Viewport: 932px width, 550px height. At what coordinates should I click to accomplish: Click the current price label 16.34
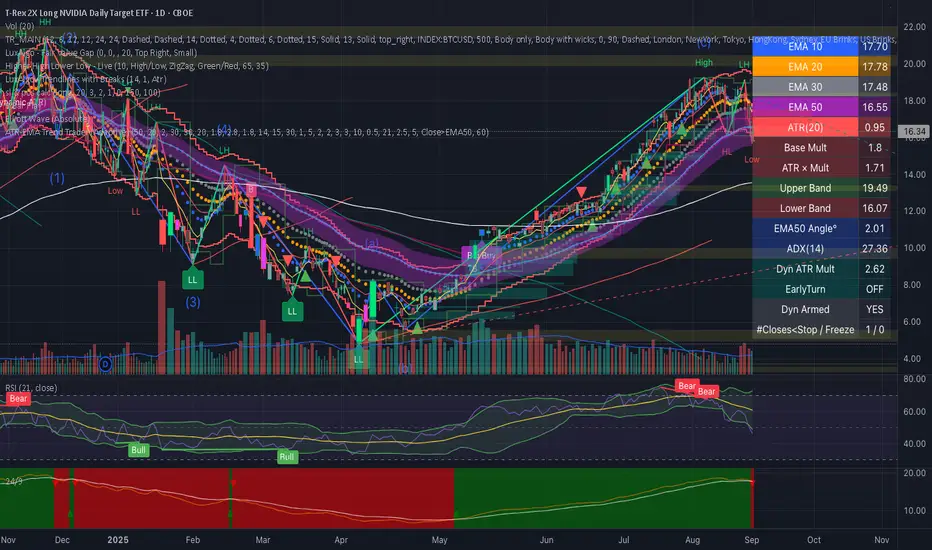click(x=914, y=131)
